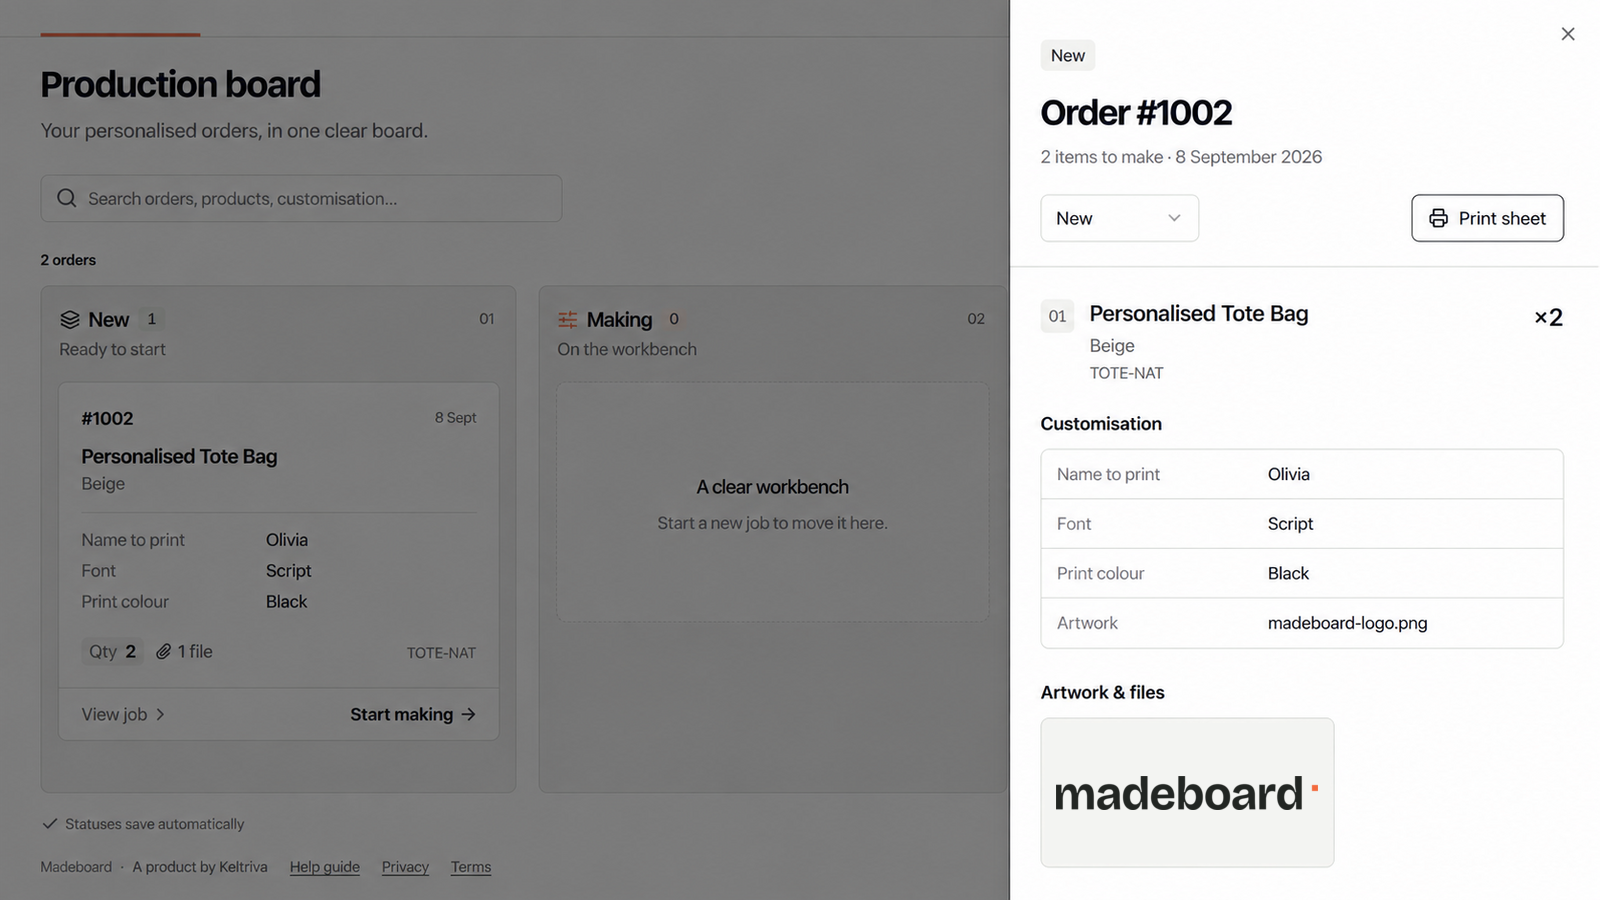Open the Help guide link
Screen dimensions: 1600x900
[325, 867]
